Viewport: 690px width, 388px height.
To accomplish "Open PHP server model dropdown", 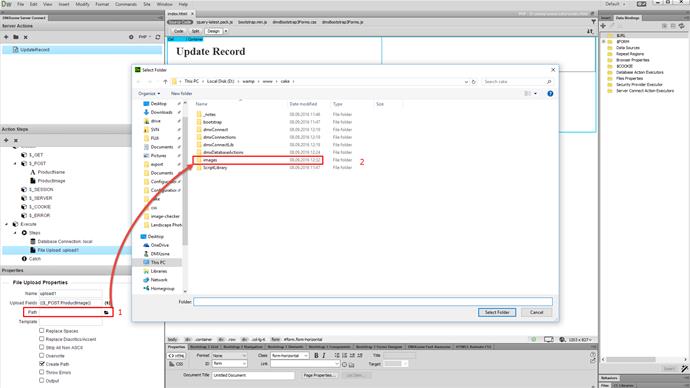I will [x=145, y=37].
